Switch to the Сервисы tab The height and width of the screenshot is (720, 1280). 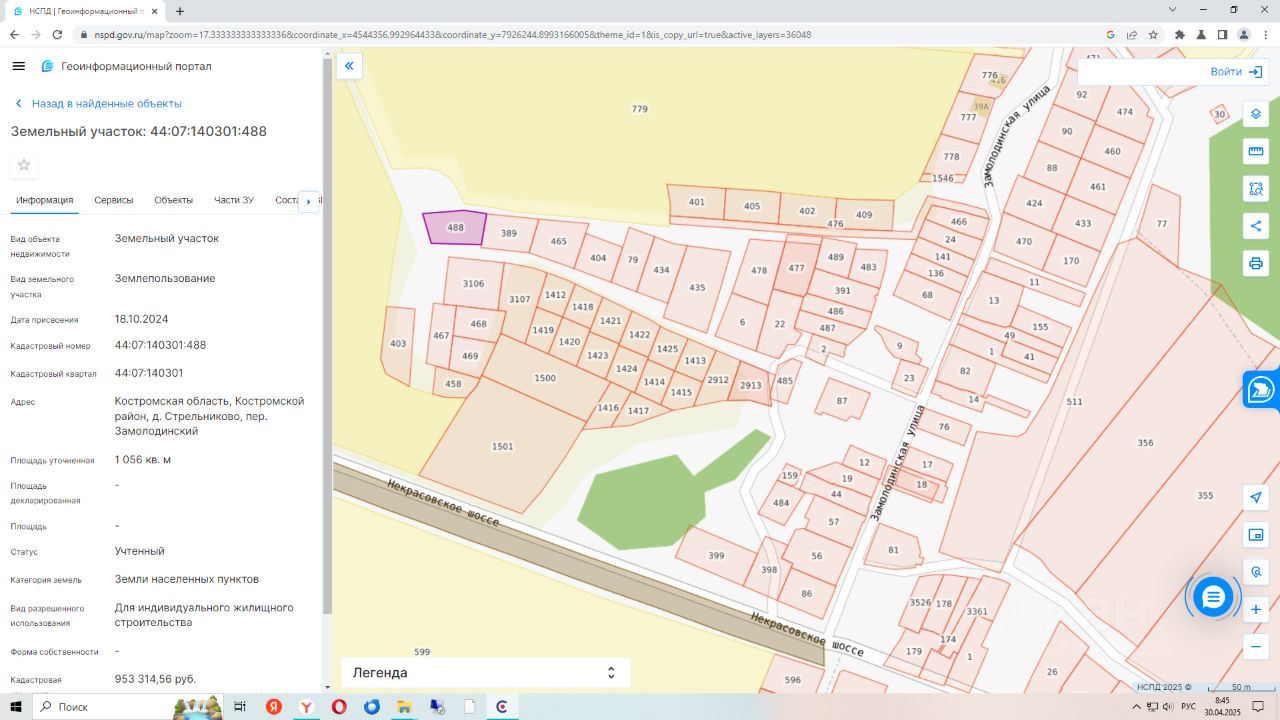[114, 200]
